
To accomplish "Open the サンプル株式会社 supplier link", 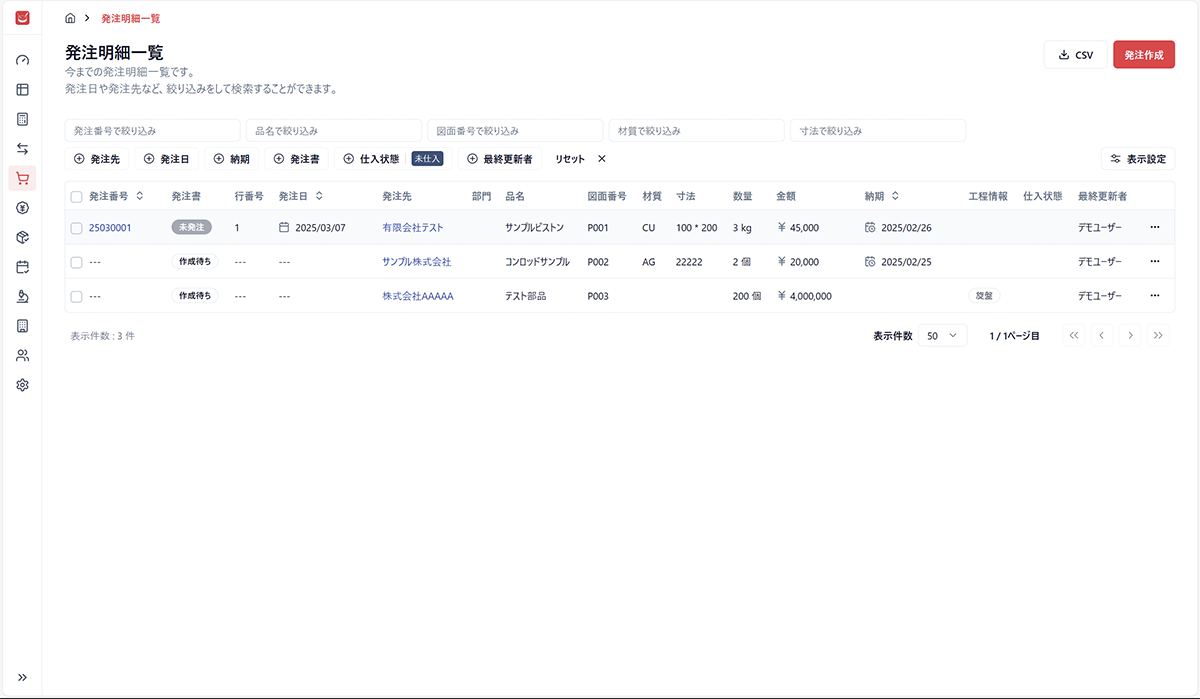I will (416, 262).
